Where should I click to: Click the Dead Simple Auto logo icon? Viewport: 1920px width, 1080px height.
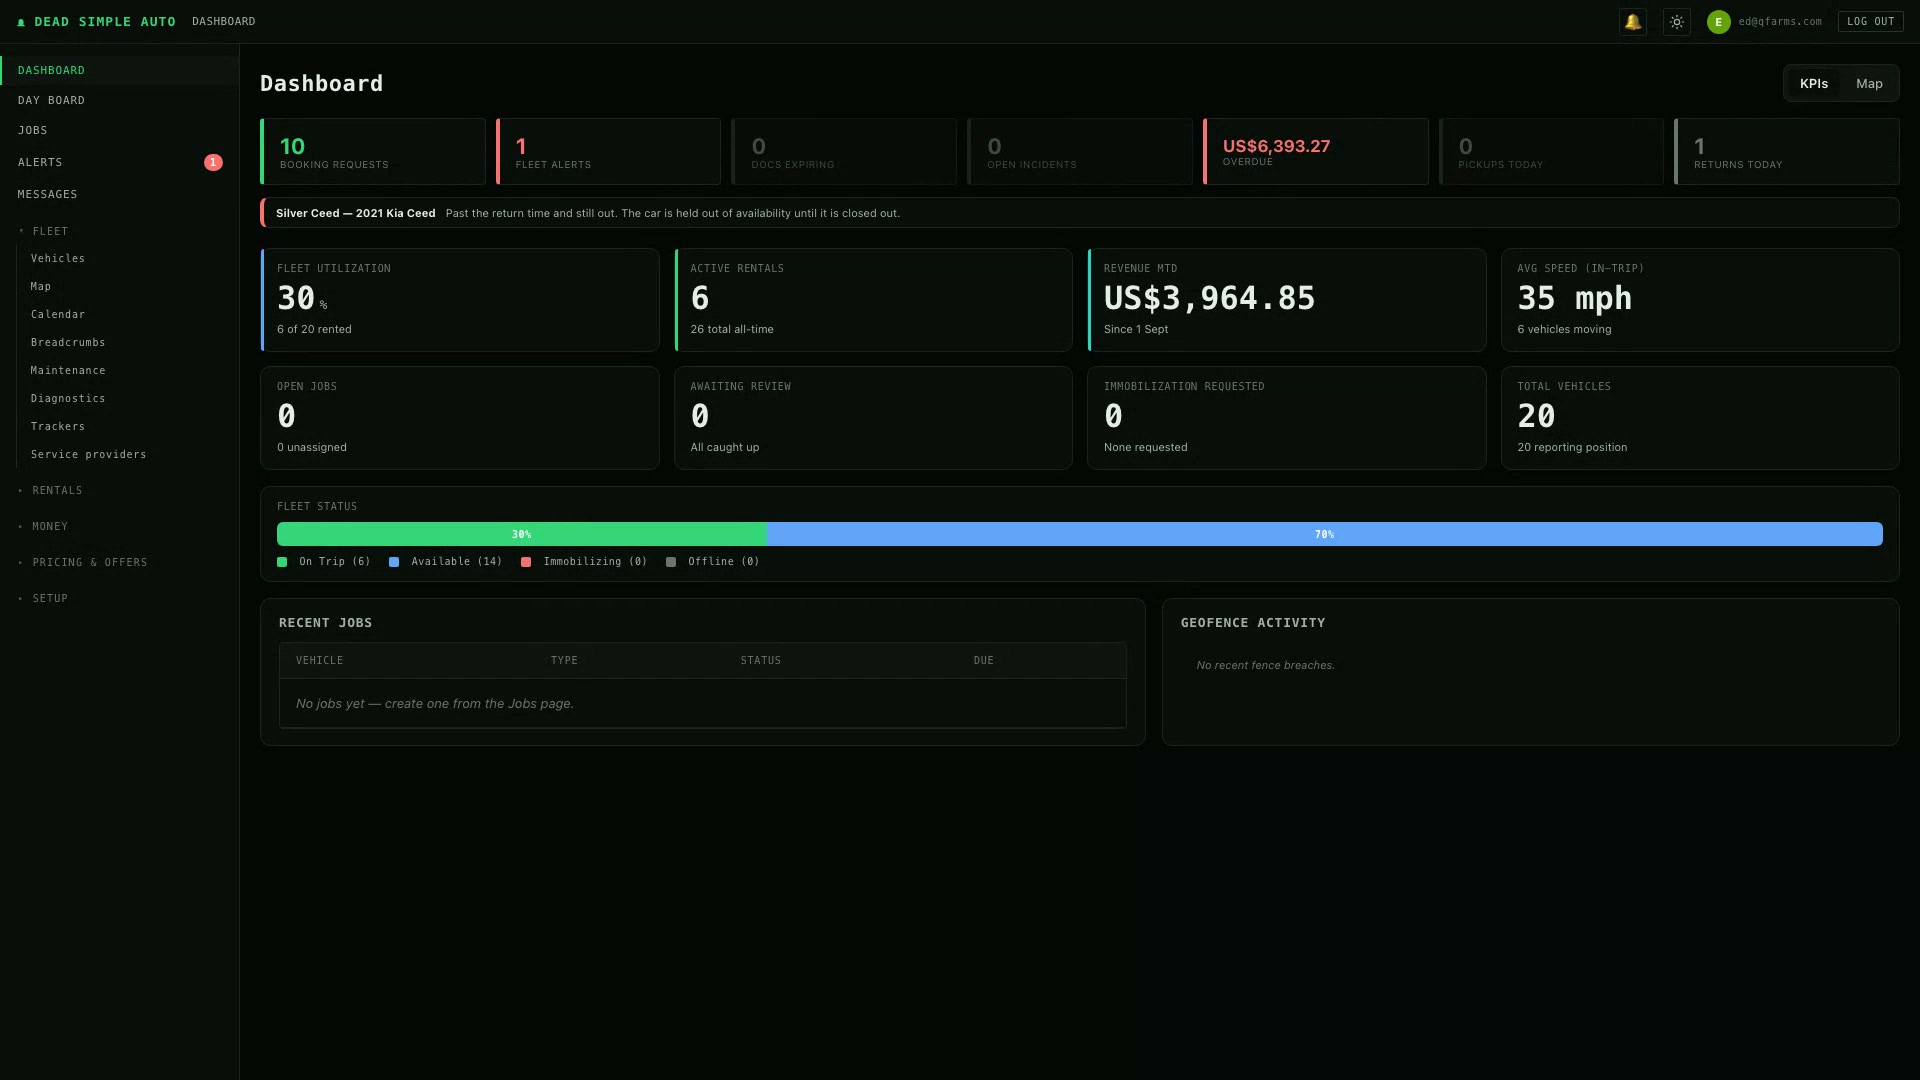pos(21,22)
